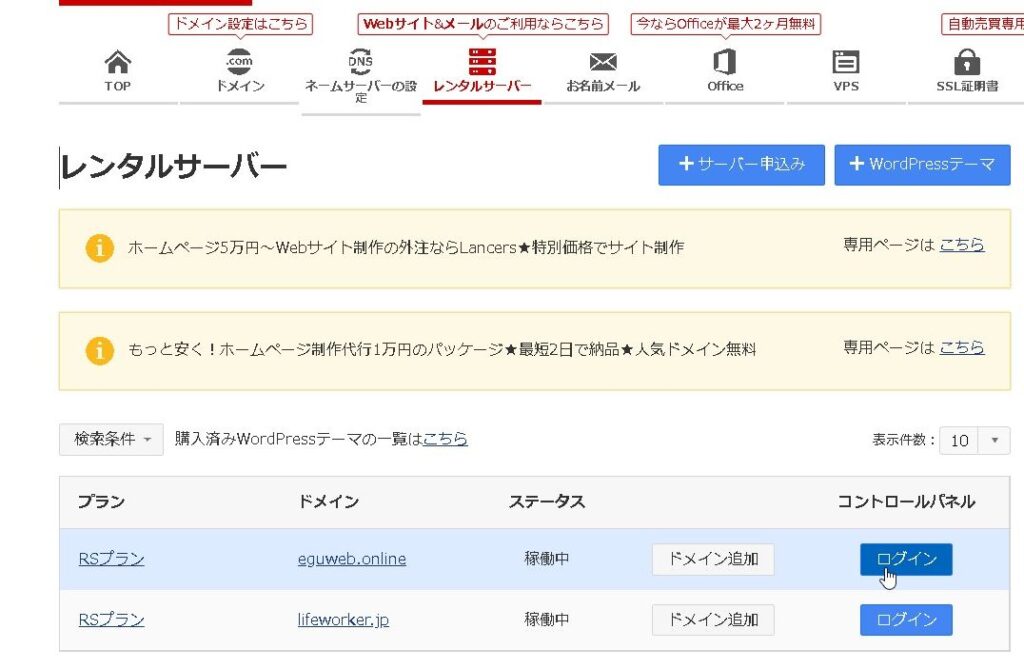
Task: Click ドメイン追加 for eguweb.online row
Action: click(x=713, y=559)
